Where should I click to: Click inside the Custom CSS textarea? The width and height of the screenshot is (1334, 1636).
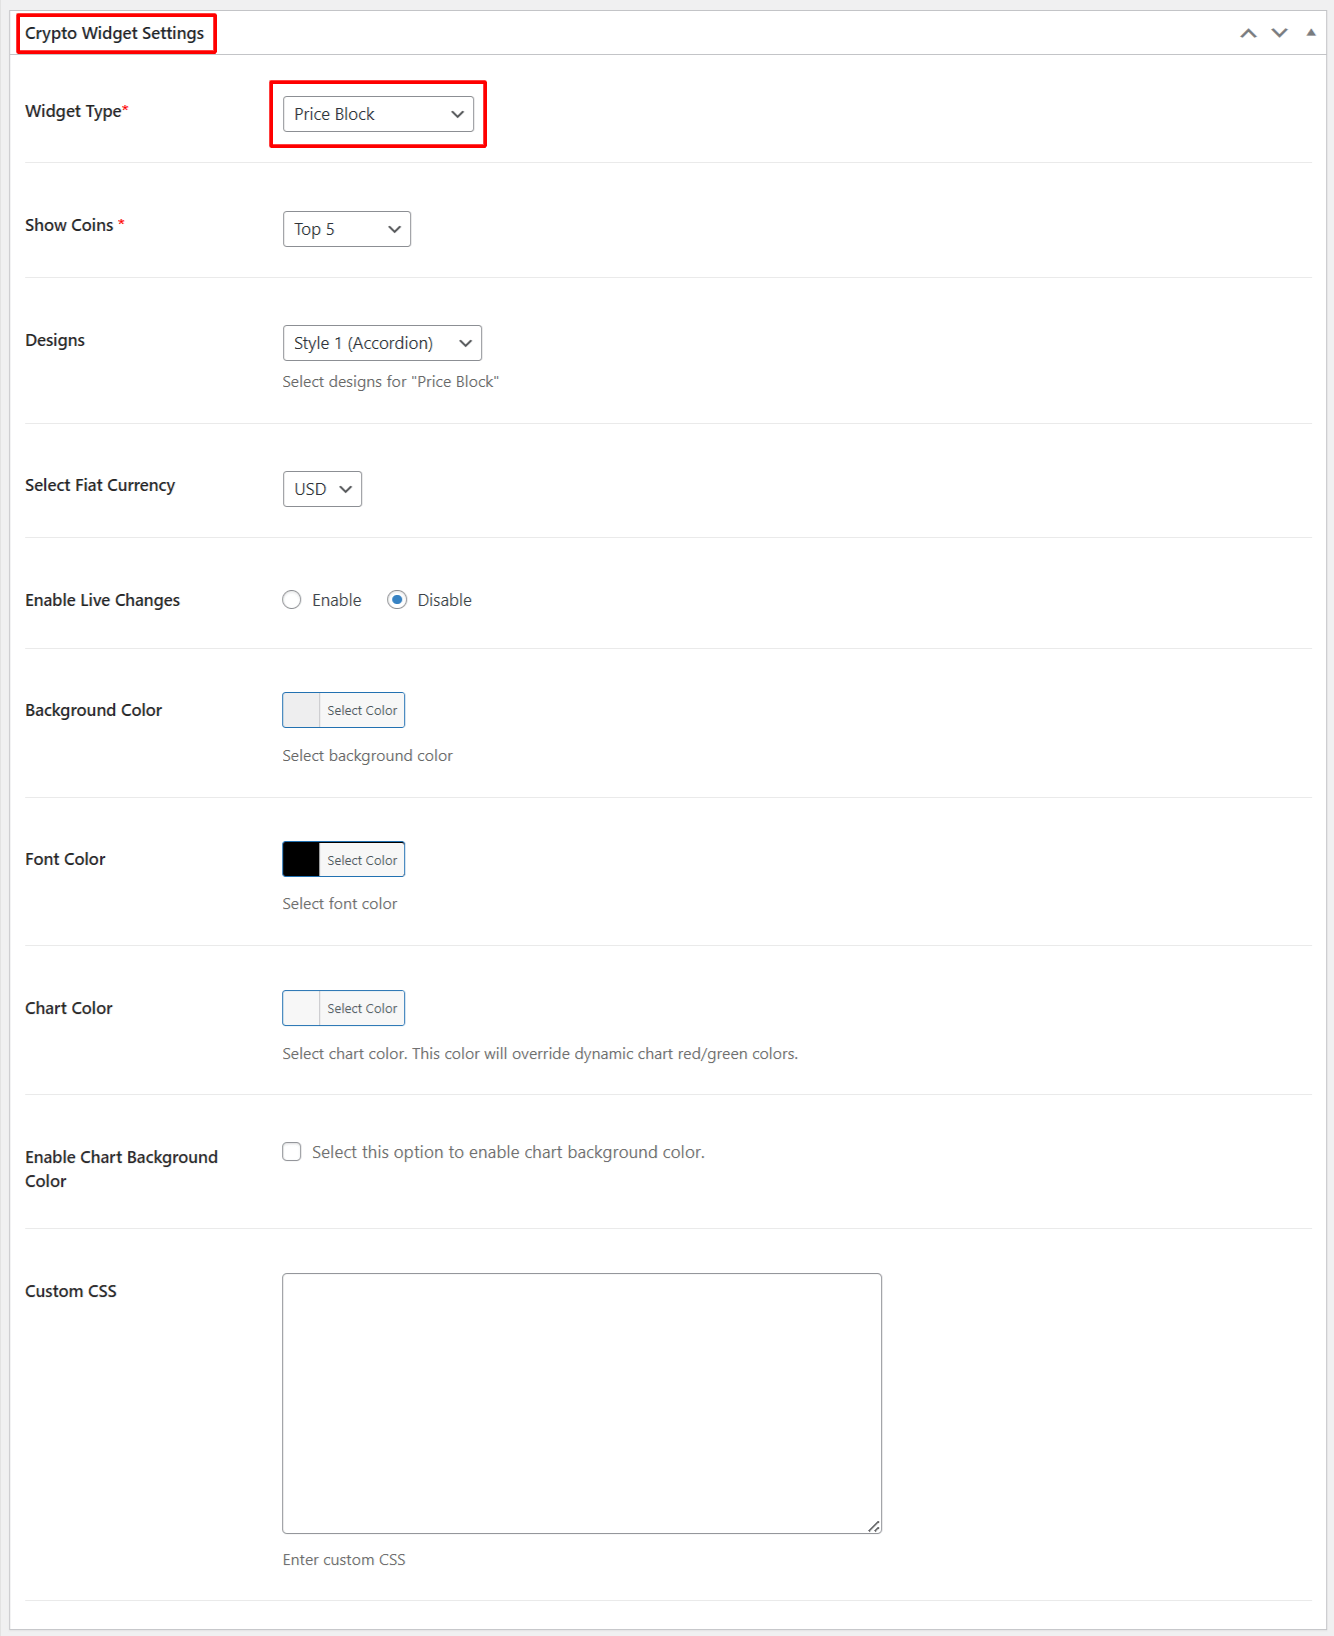[x=582, y=1402]
